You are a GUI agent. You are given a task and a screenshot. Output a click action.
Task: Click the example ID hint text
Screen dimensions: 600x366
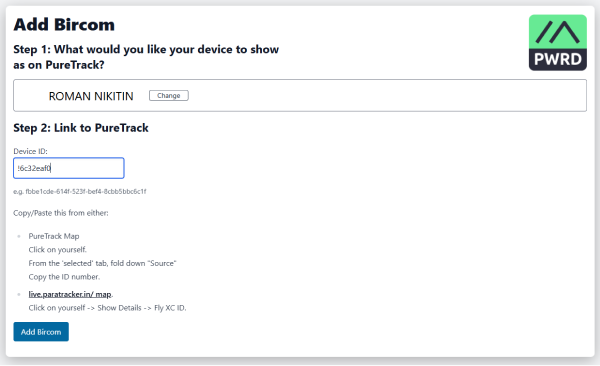[80, 191]
